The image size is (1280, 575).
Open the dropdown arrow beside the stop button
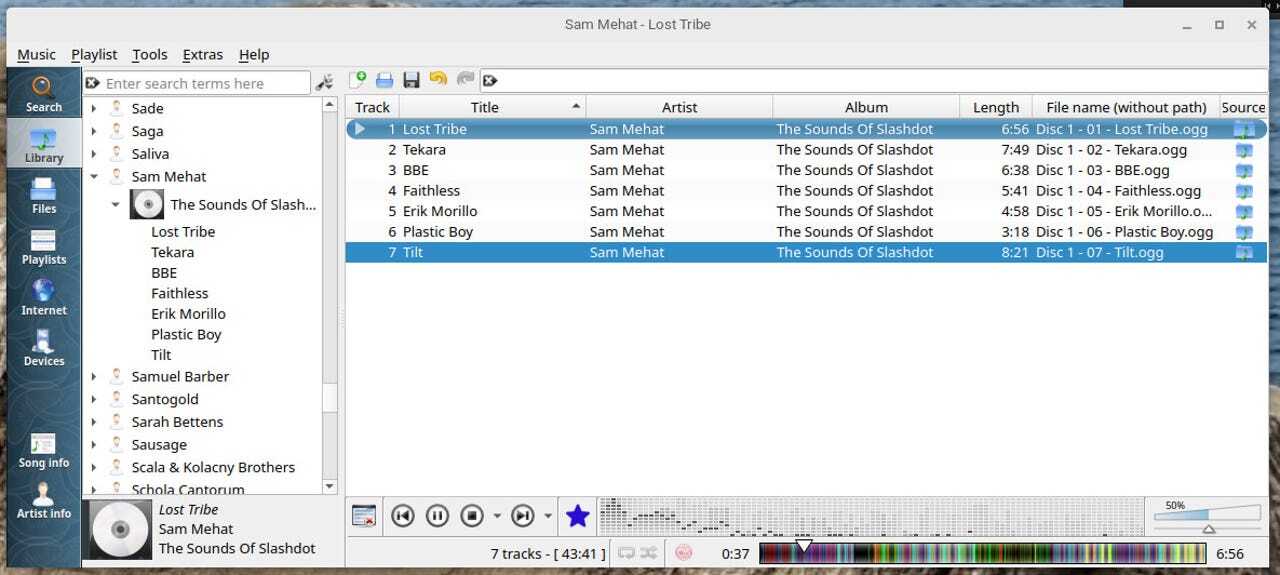(497, 516)
